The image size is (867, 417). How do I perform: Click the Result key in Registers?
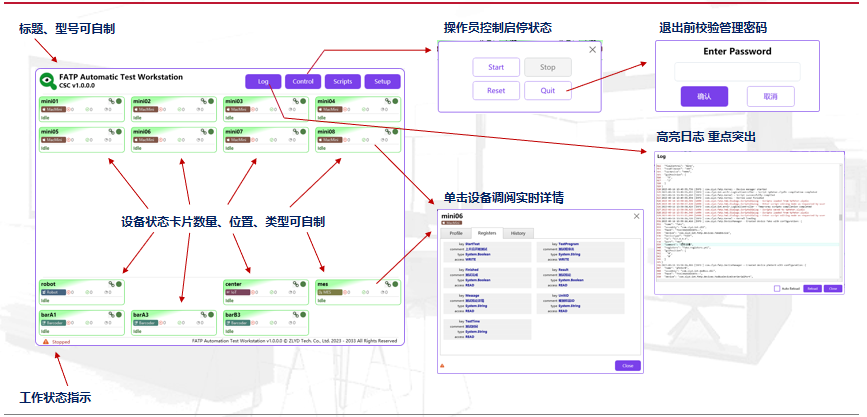pos(565,269)
